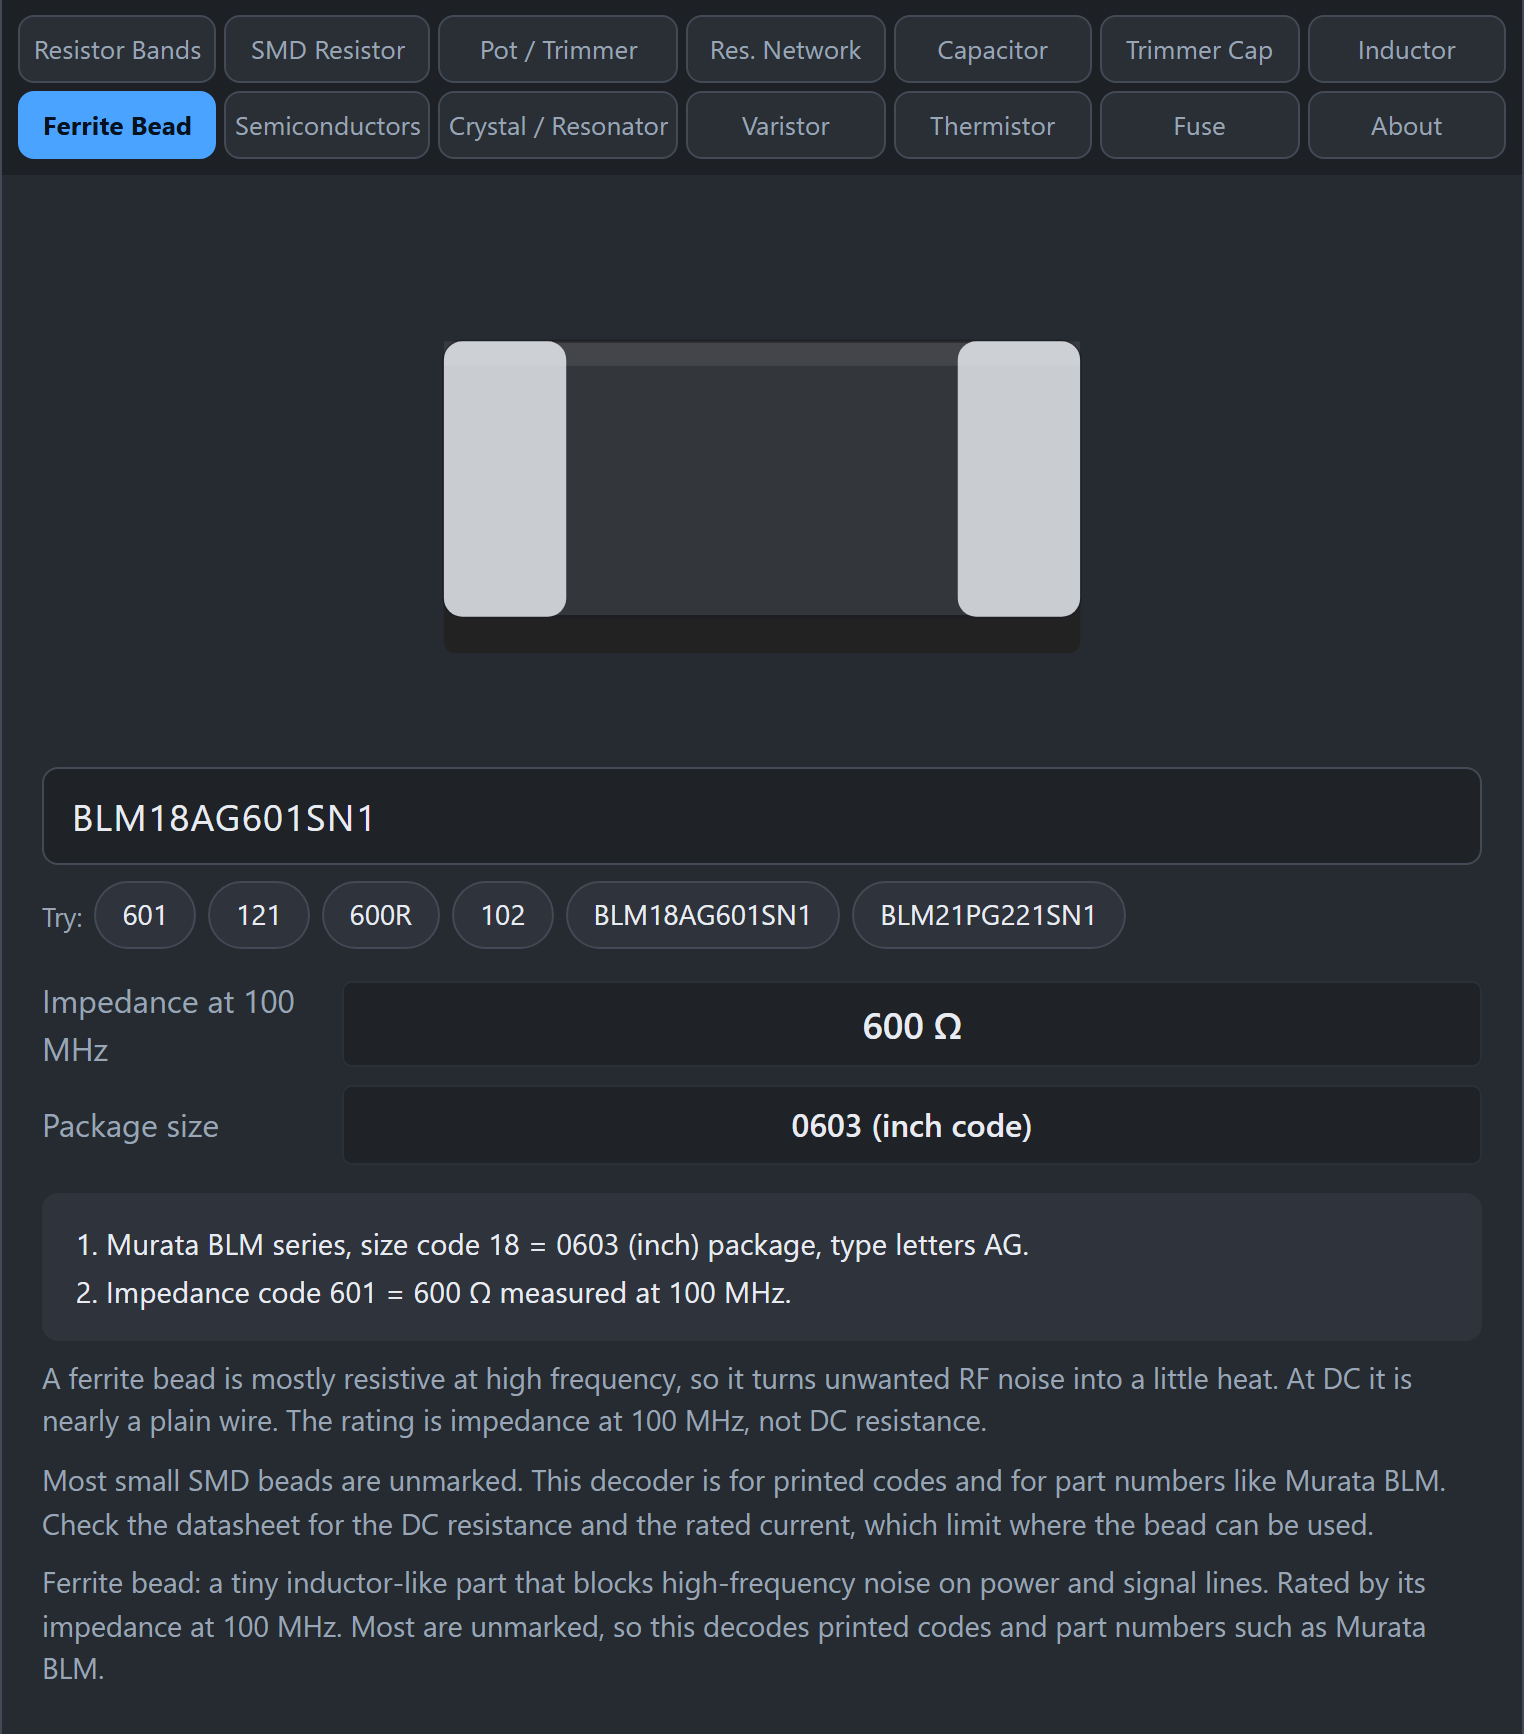Switch to Crystal / Resonator tab
Screen dimensions: 1524x1734
558,125
